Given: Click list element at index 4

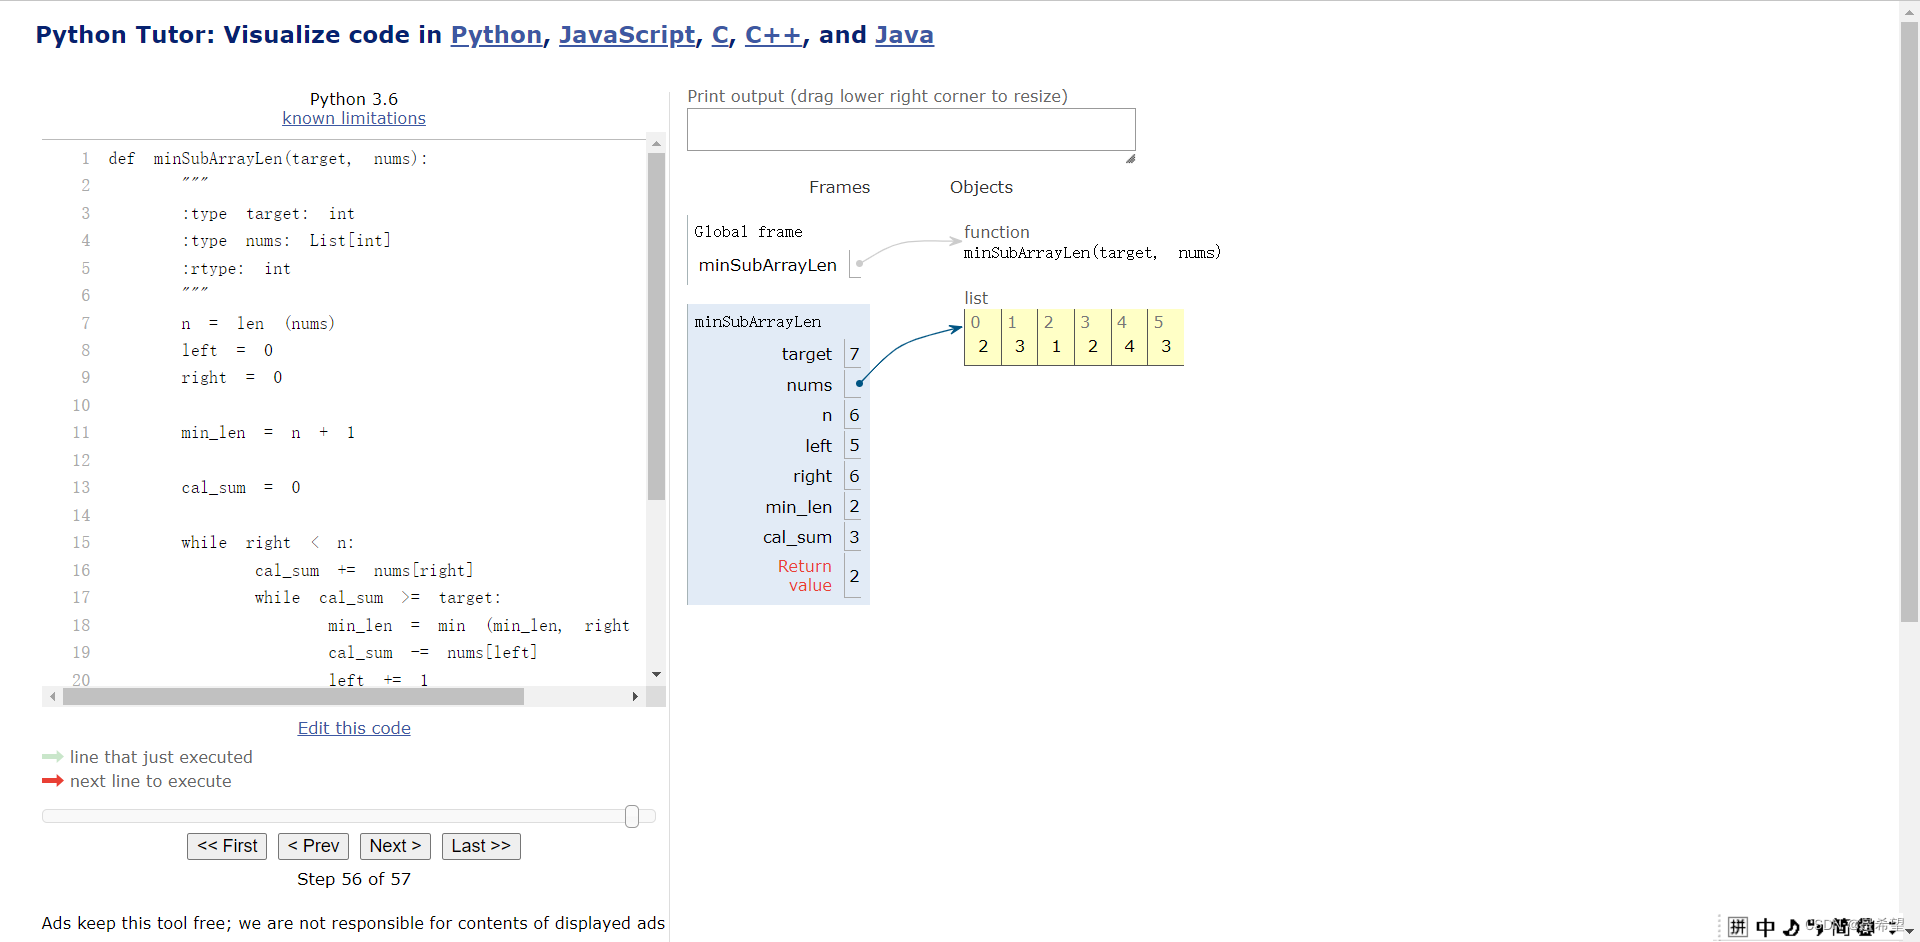Looking at the screenshot, I should [x=1129, y=337].
